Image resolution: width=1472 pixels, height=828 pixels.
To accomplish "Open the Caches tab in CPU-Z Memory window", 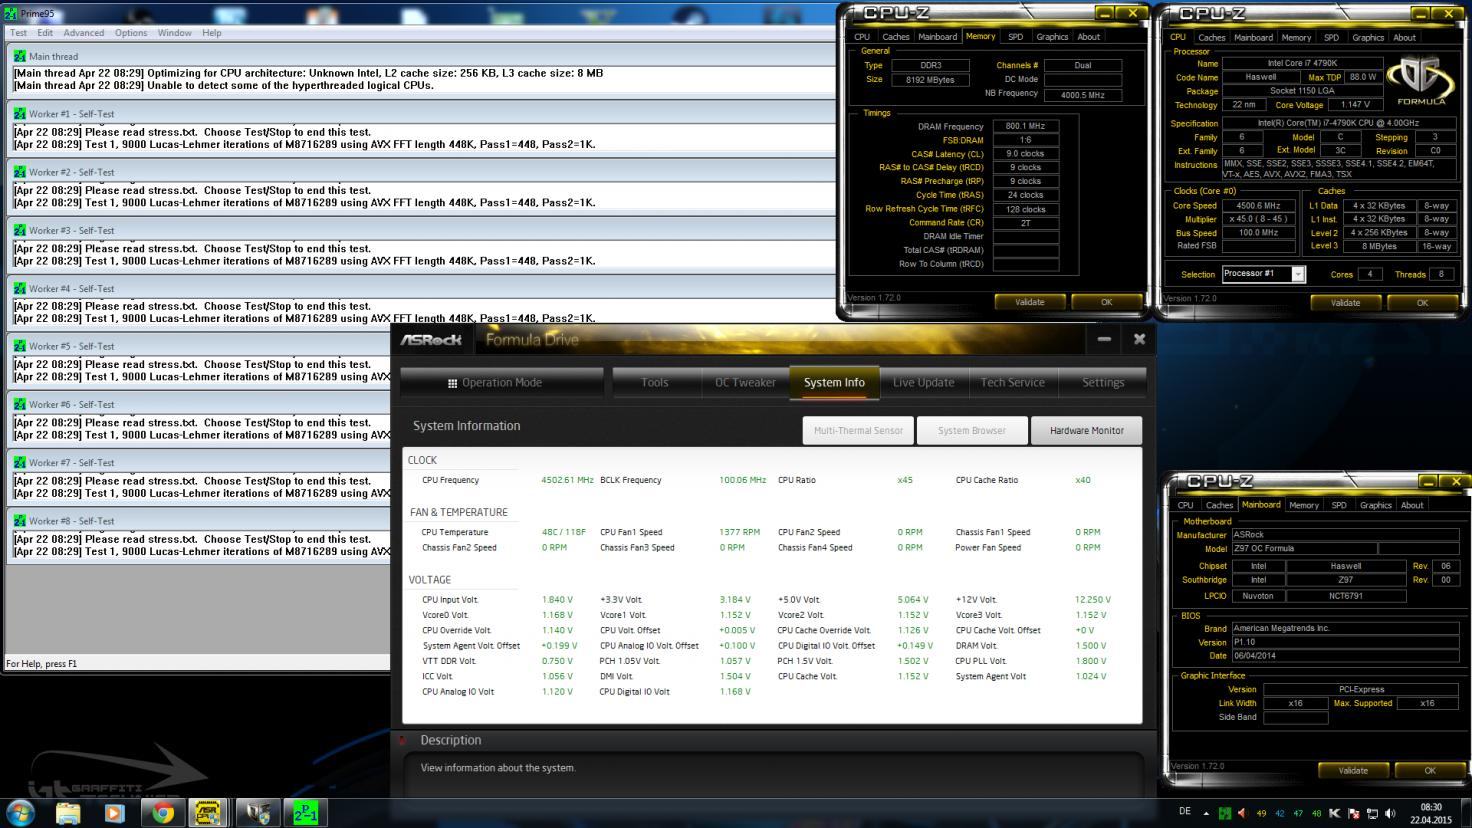I will tap(896, 37).
